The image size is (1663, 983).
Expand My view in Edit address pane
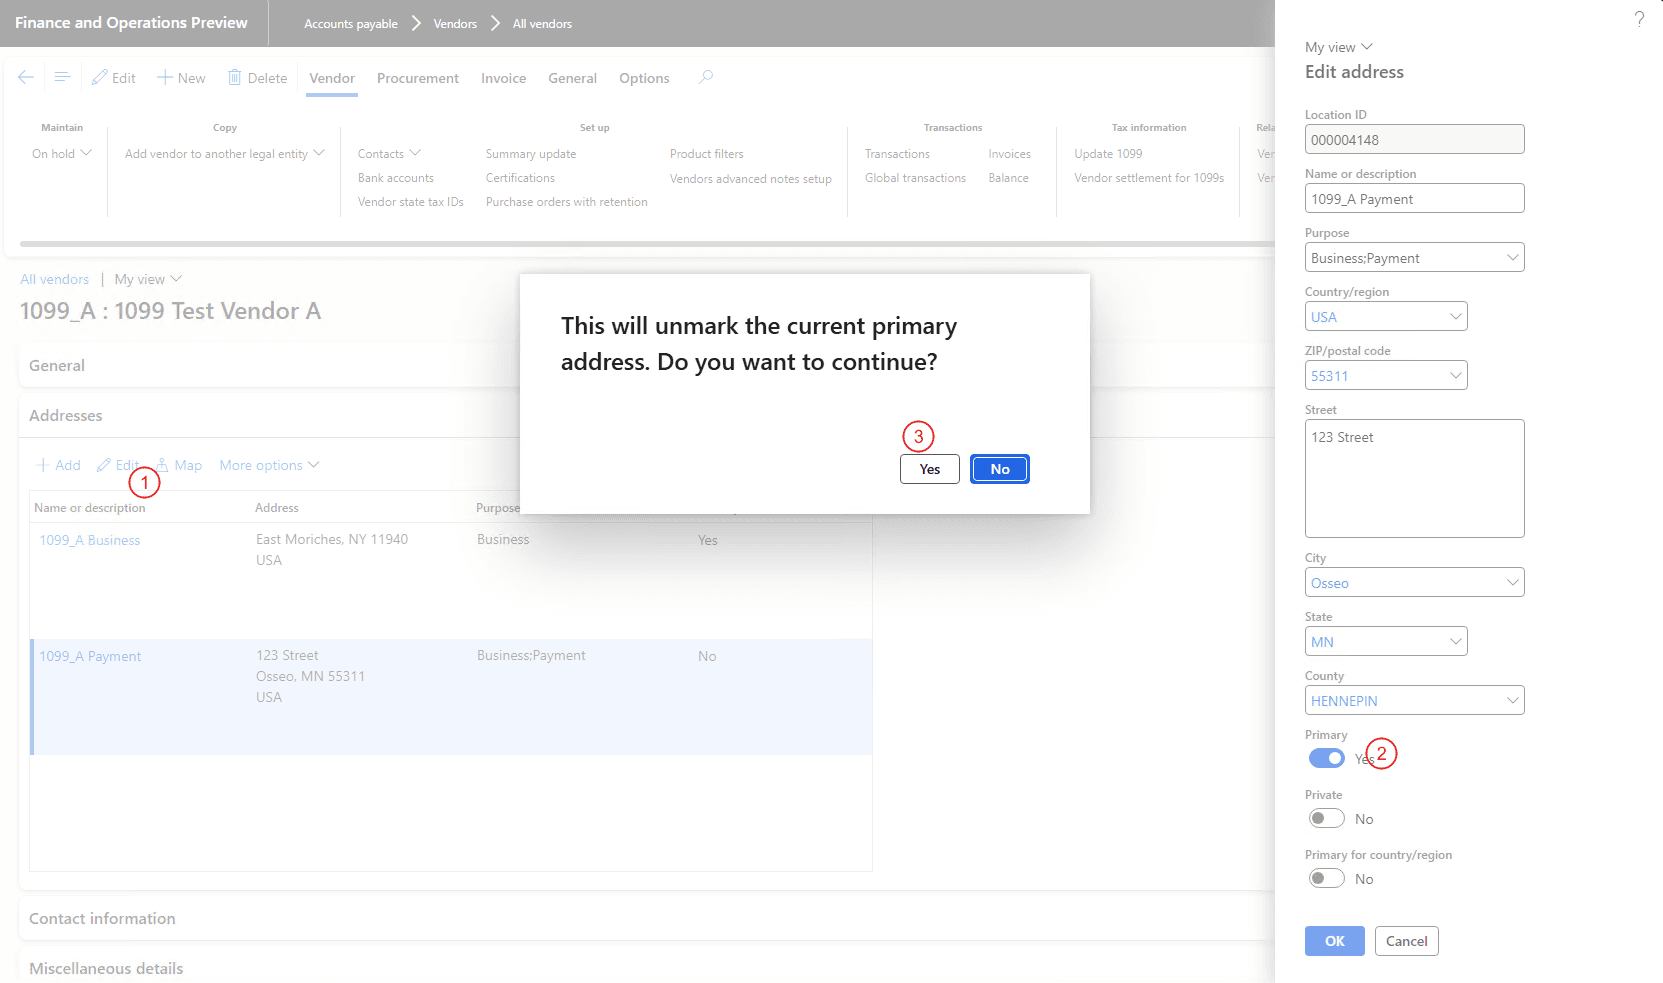[1339, 47]
